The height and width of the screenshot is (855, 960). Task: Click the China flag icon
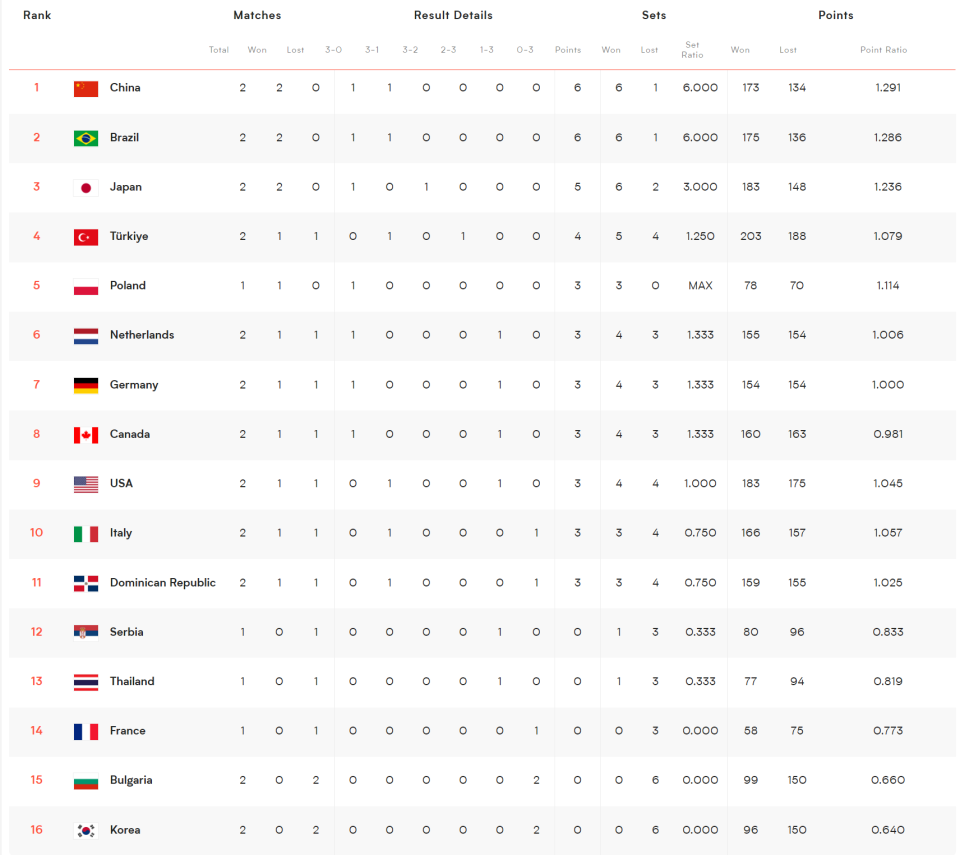(86, 89)
